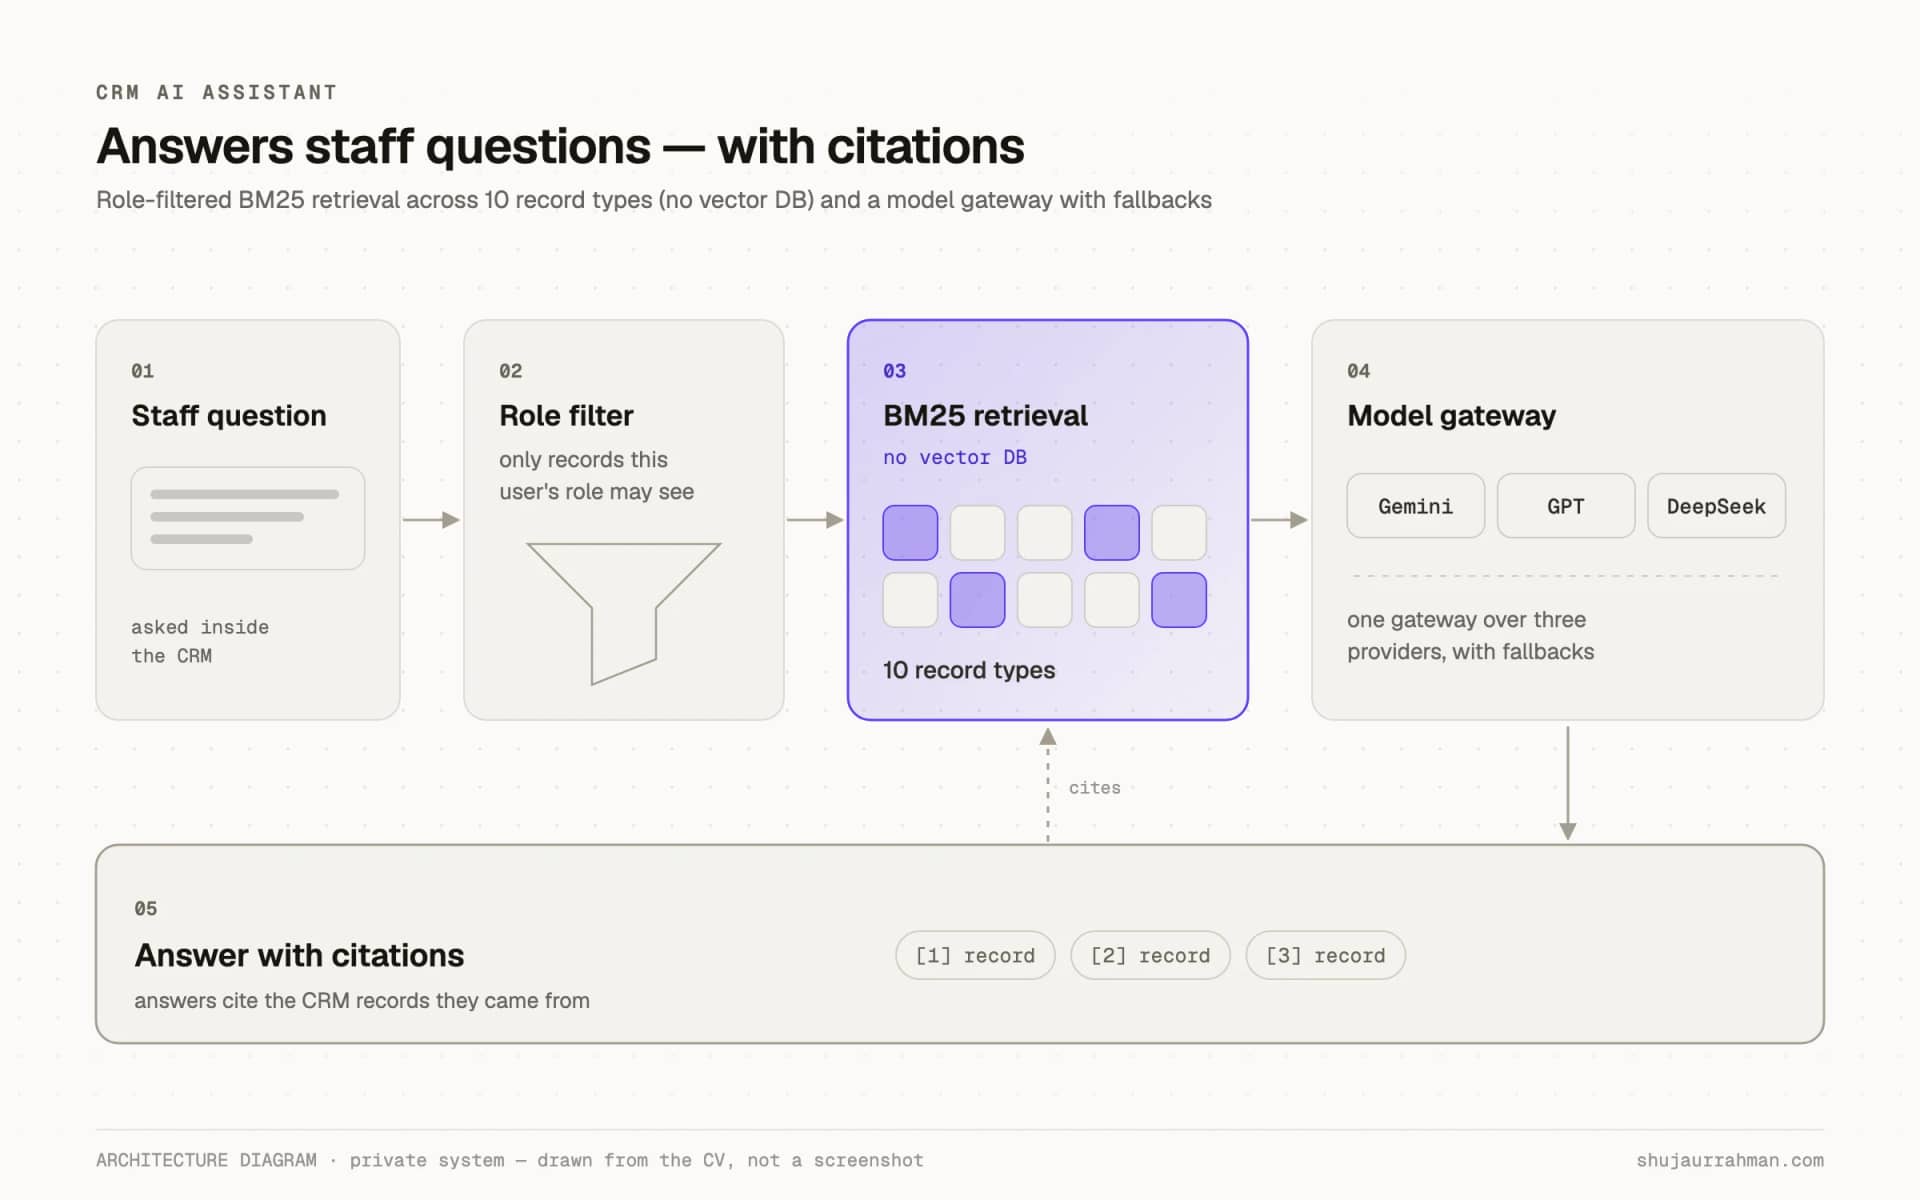Click the 'BM25 retrieval' card title
The image size is (1920, 1200).
(985, 415)
